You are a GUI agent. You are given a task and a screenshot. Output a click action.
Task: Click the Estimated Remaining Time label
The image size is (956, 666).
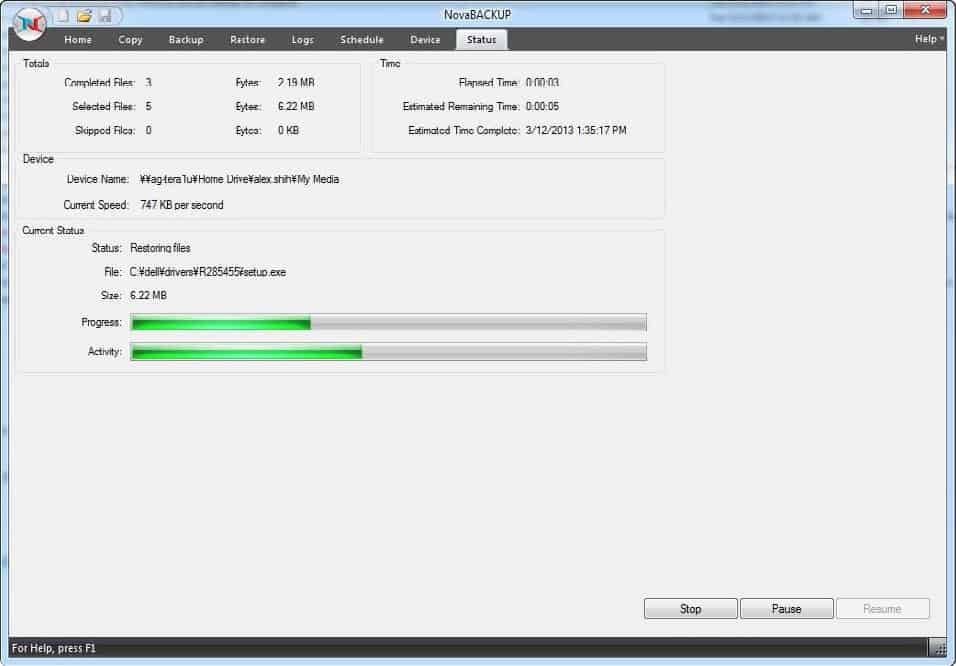coord(461,107)
